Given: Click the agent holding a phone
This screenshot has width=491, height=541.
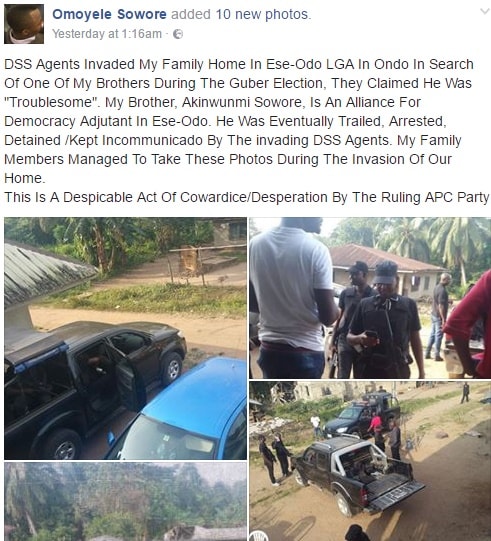Looking at the screenshot, I should tap(386, 321).
